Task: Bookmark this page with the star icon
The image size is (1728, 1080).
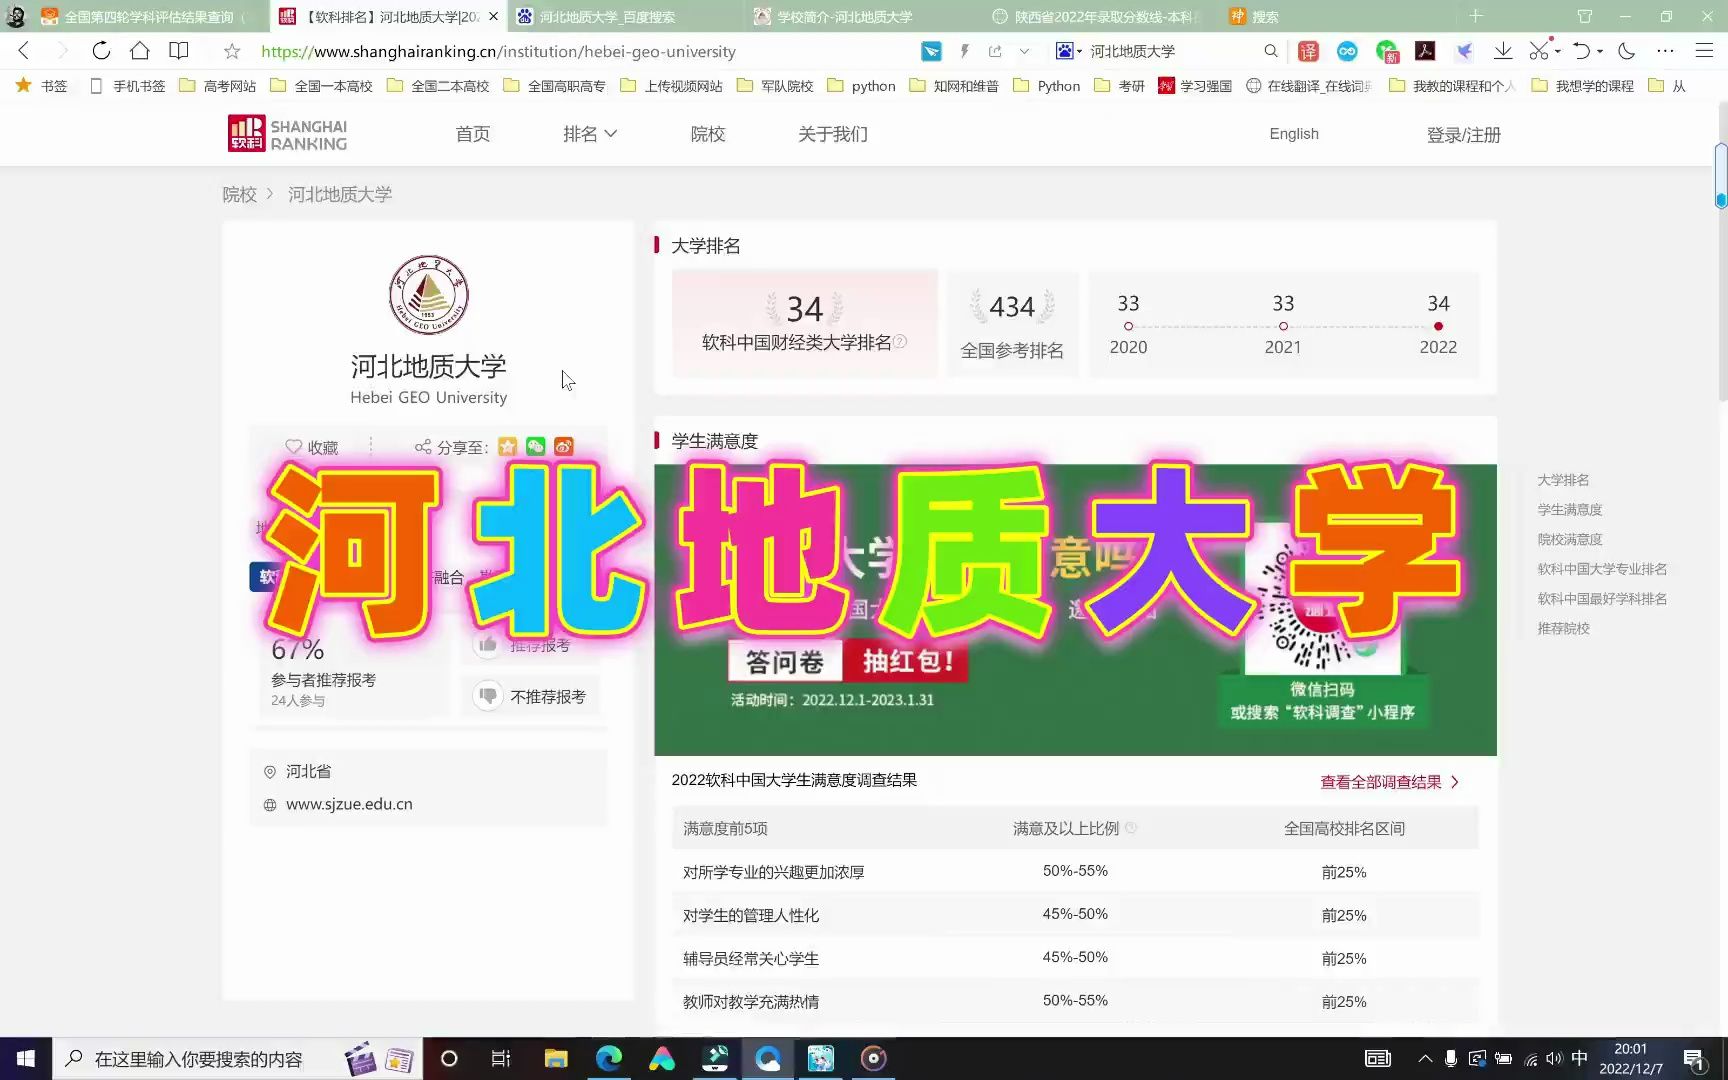Action: pyautogui.click(x=232, y=51)
